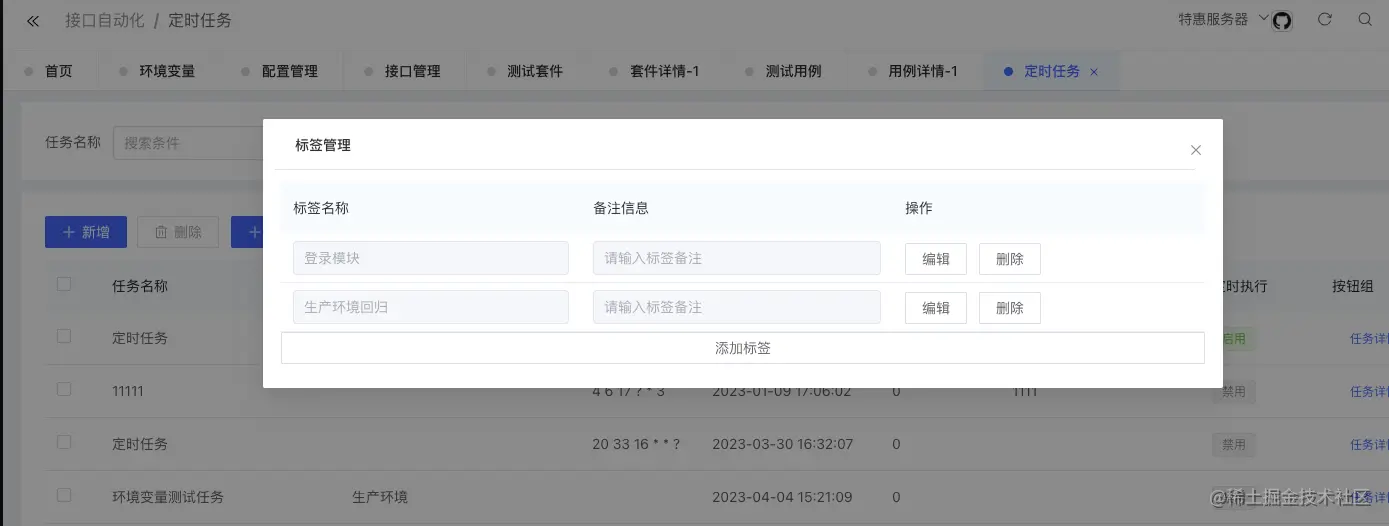
Task: Click the 任务名称 column header in table
Action: pyautogui.click(x=140, y=286)
